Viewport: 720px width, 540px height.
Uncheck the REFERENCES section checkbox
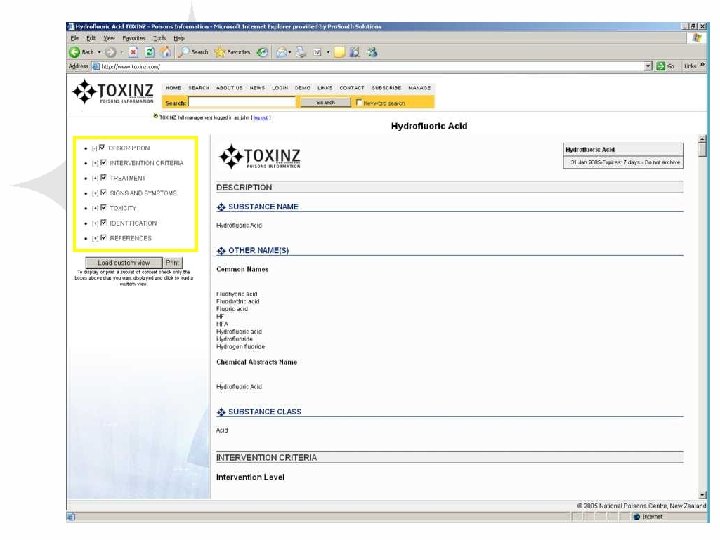[103, 237]
